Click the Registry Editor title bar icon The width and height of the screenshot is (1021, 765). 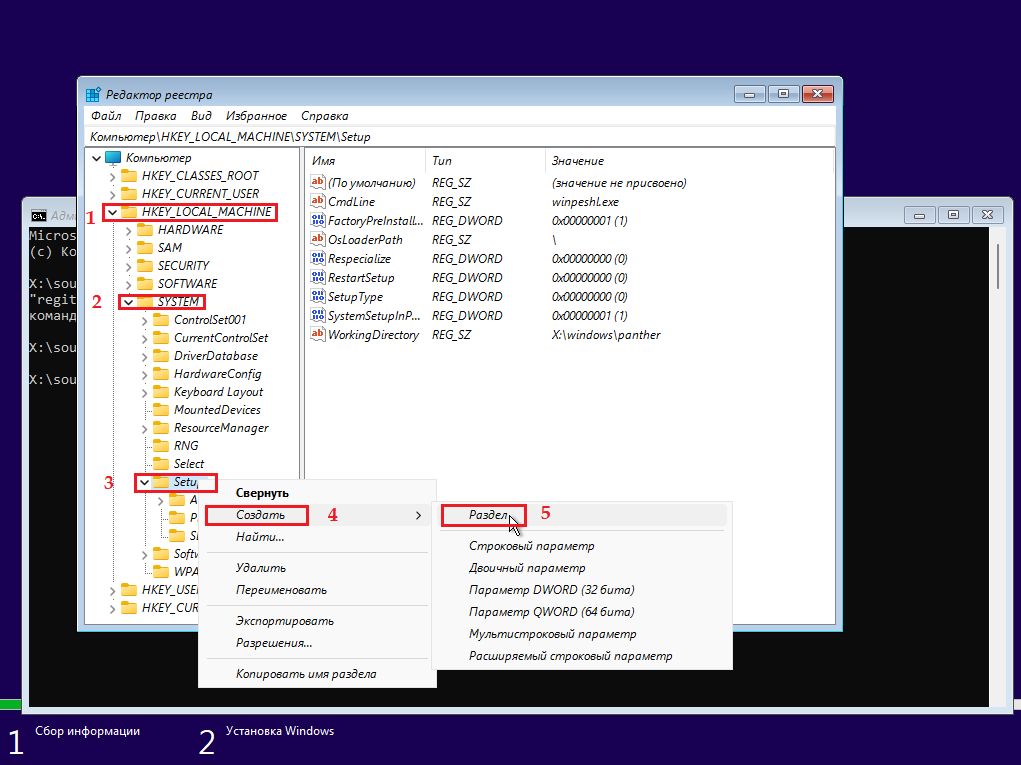pyautogui.click(x=93, y=95)
